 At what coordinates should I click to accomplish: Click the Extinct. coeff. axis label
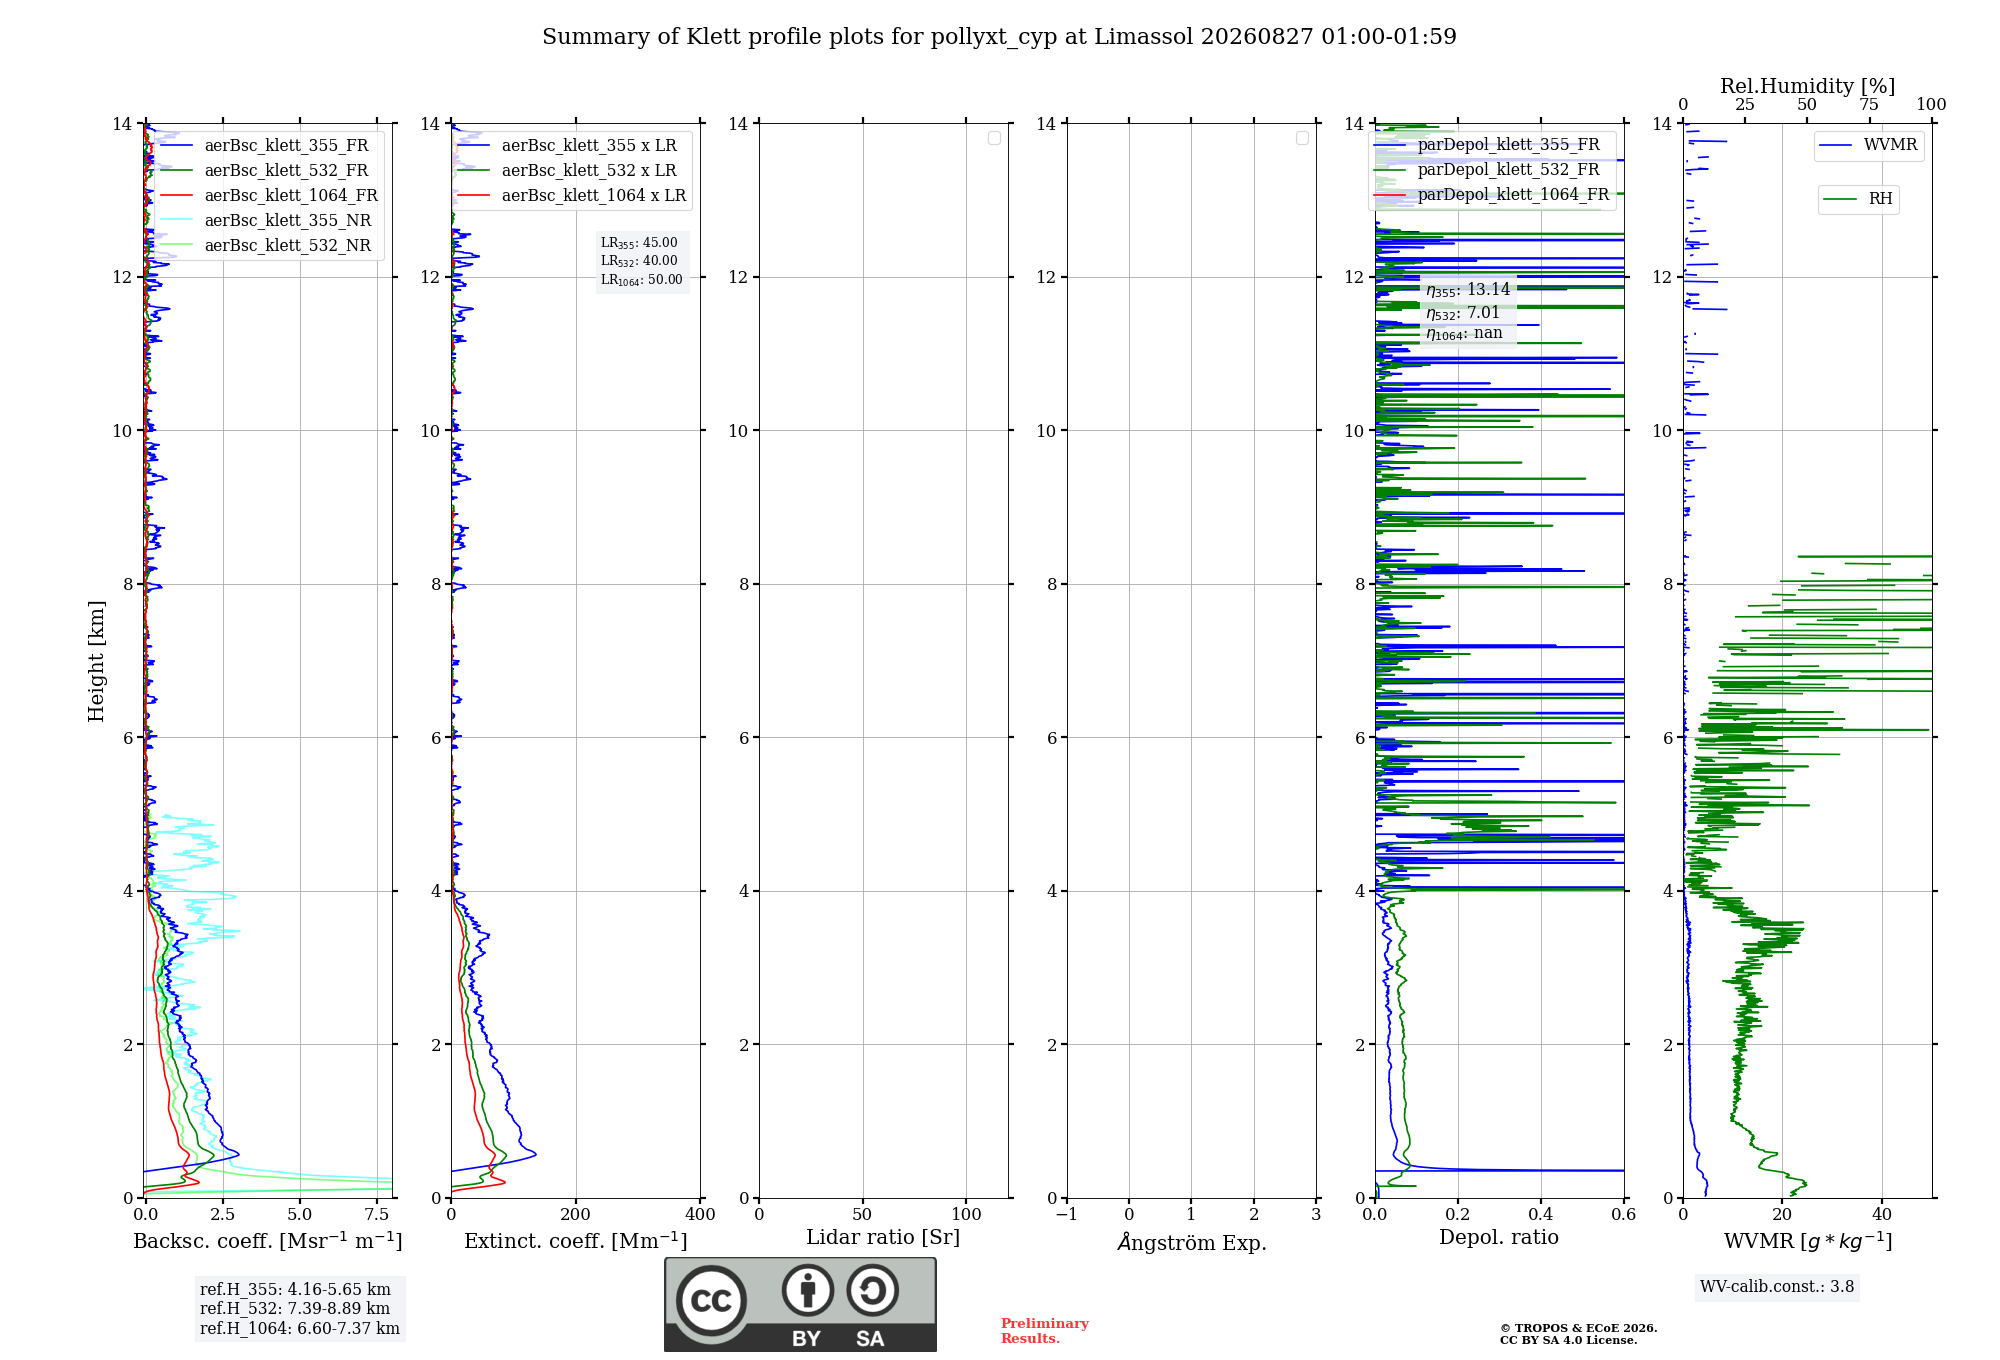pos(576,1241)
